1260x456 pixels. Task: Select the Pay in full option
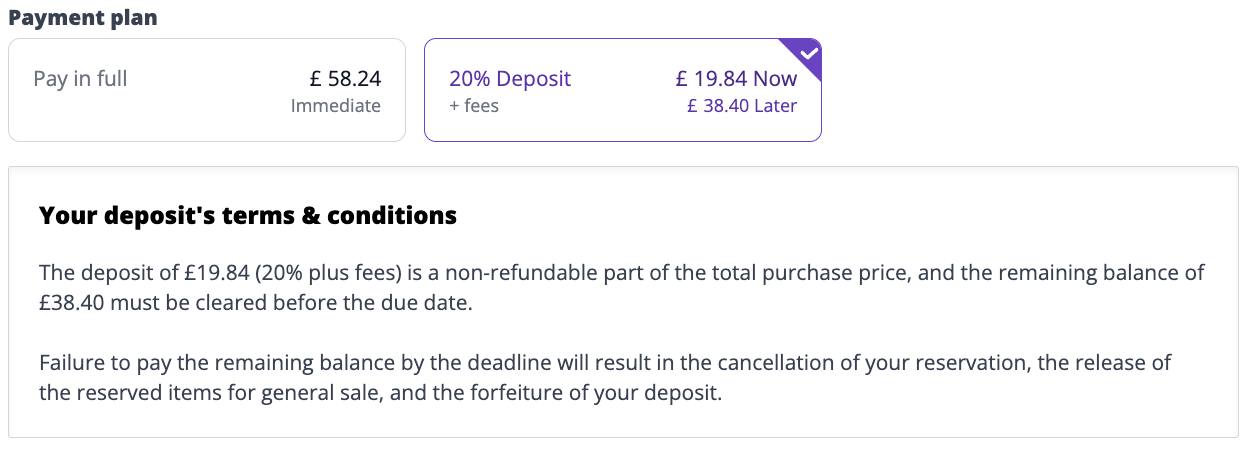click(x=207, y=90)
